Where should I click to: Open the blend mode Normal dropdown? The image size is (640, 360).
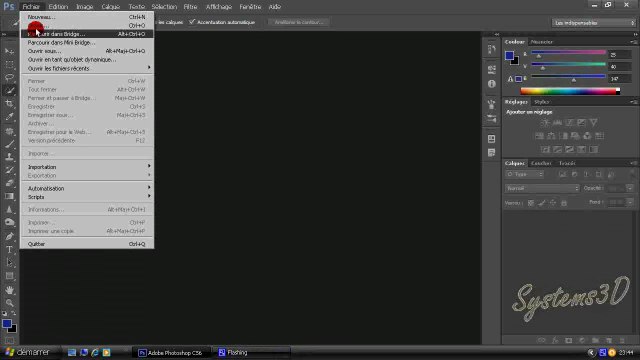coord(542,188)
